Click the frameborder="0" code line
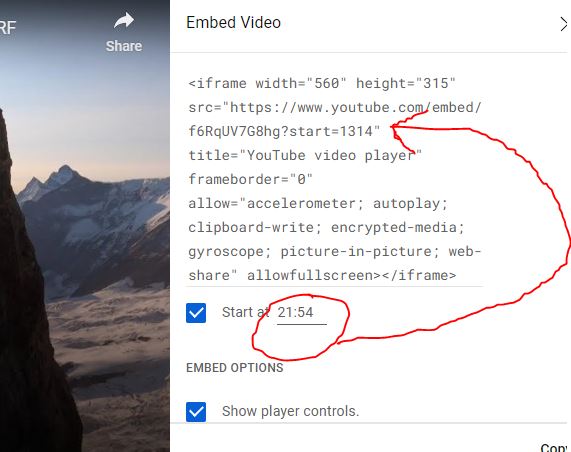This screenshot has width=571, height=452. coord(251,179)
